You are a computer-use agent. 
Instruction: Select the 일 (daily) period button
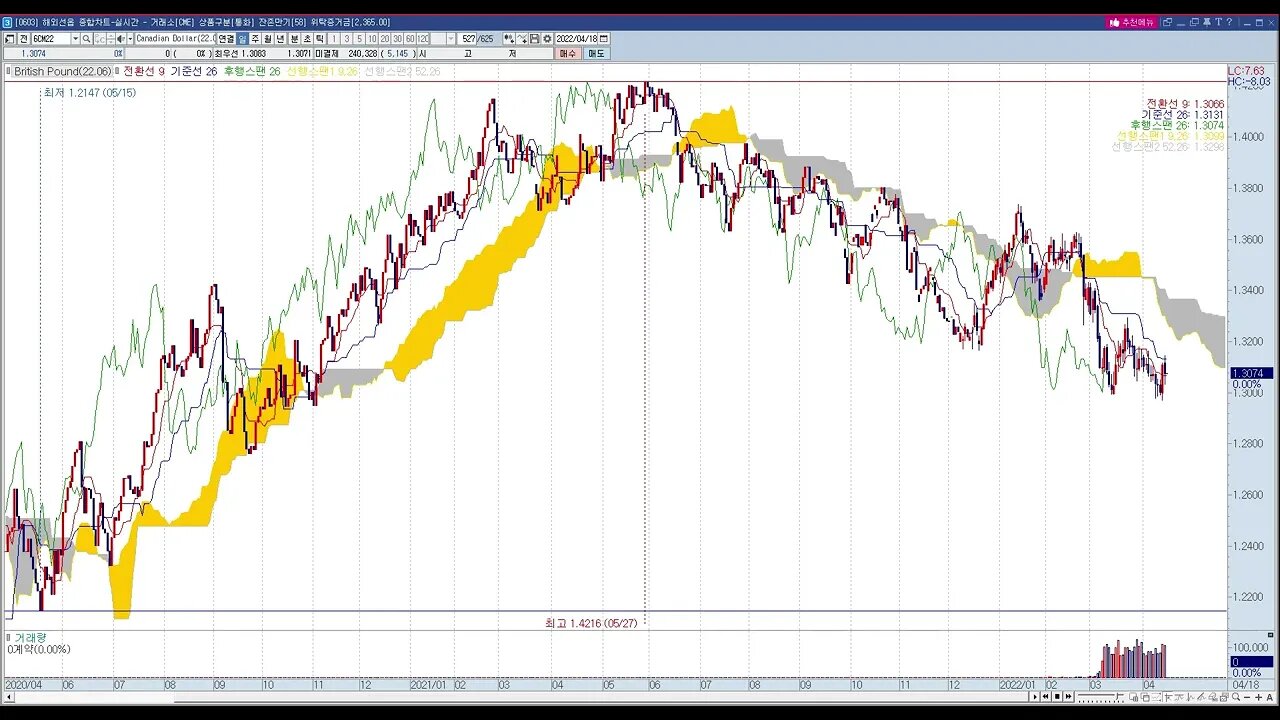[x=242, y=39]
